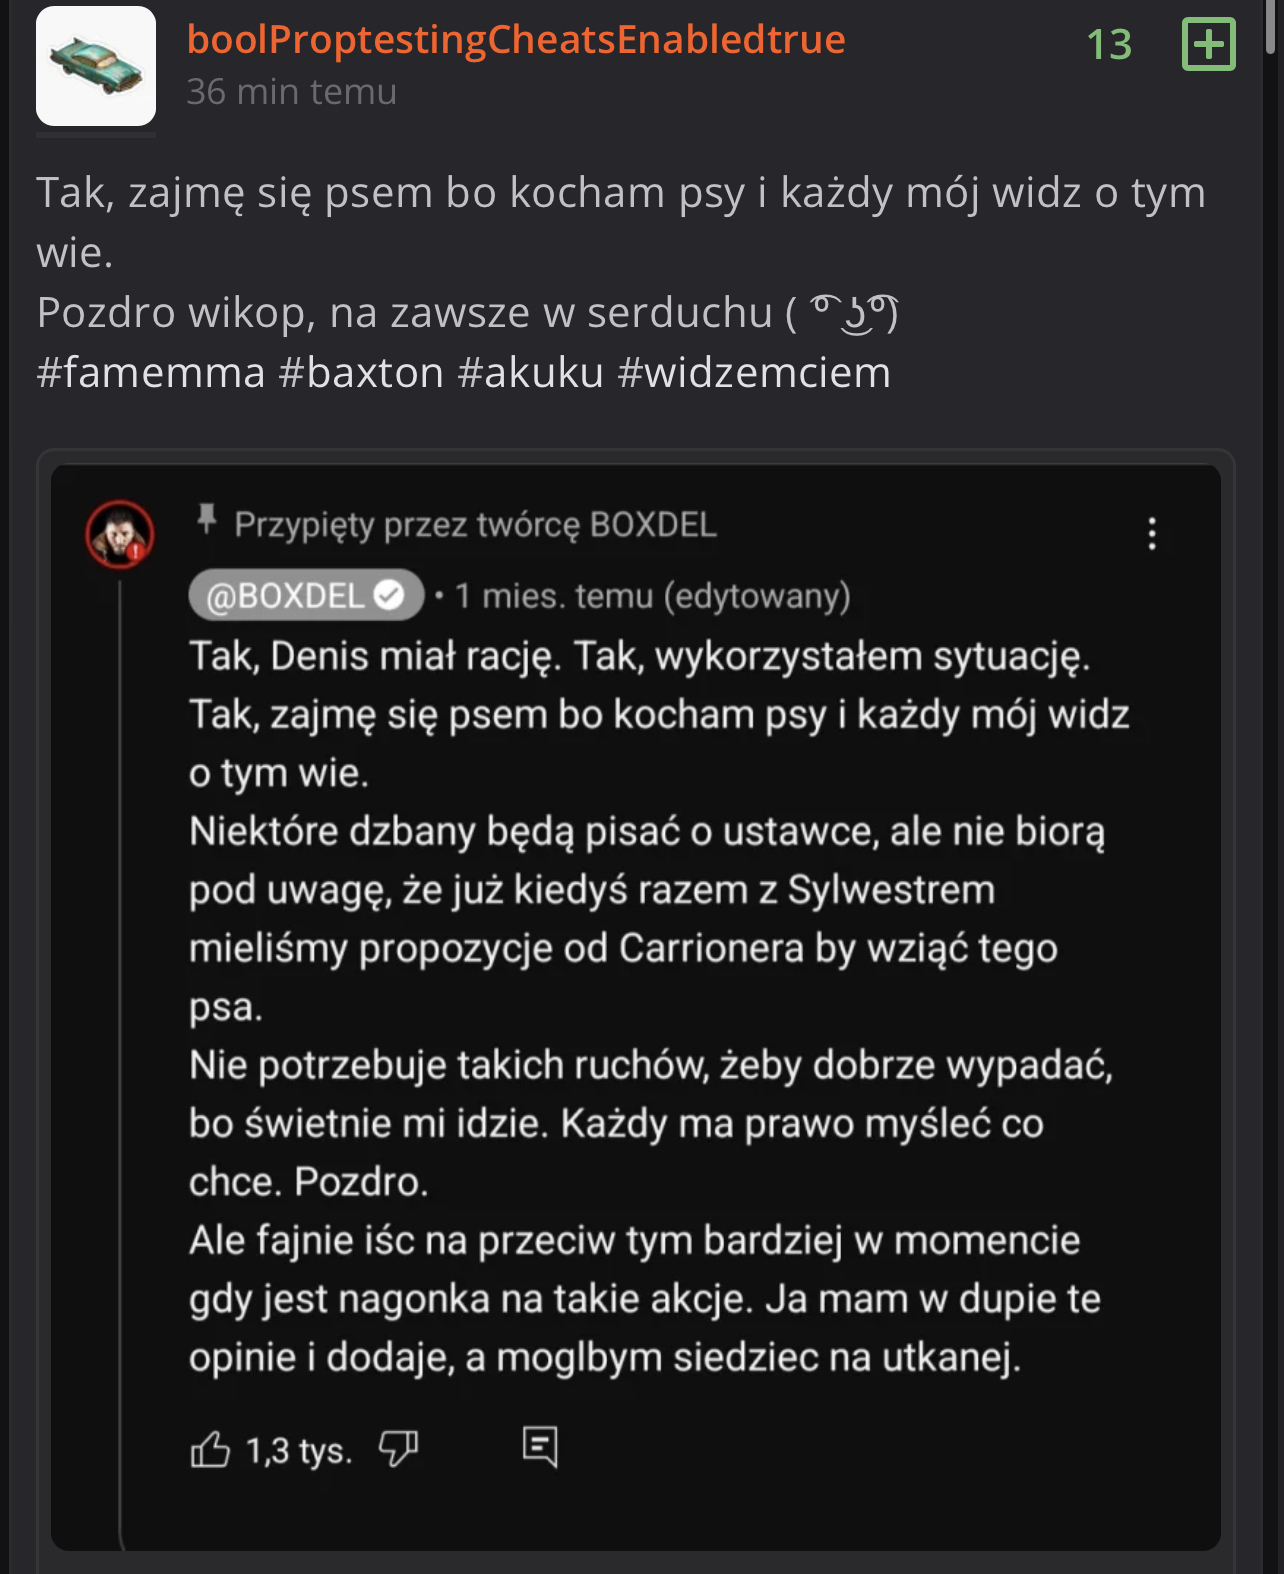Click the '1,3 tys.' like count
1284x1574 pixels.
(299, 1450)
